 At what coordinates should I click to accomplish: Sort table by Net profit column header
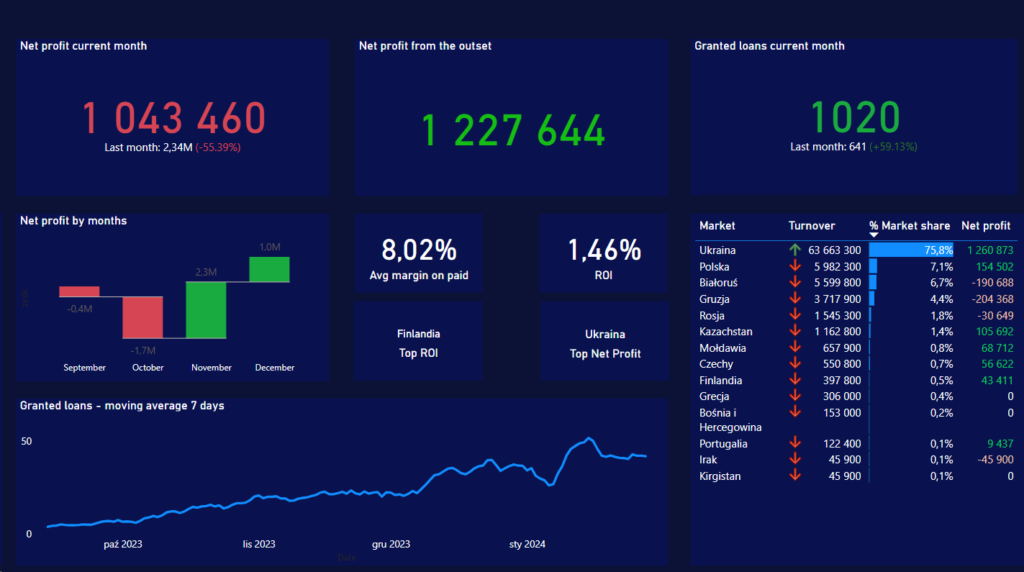pyautogui.click(x=985, y=226)
